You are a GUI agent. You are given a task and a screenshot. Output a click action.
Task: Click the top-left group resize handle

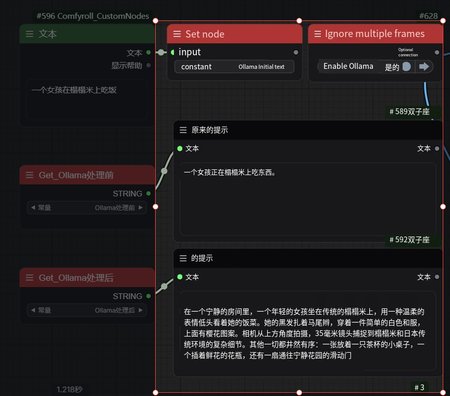click(x=155, y=21)
